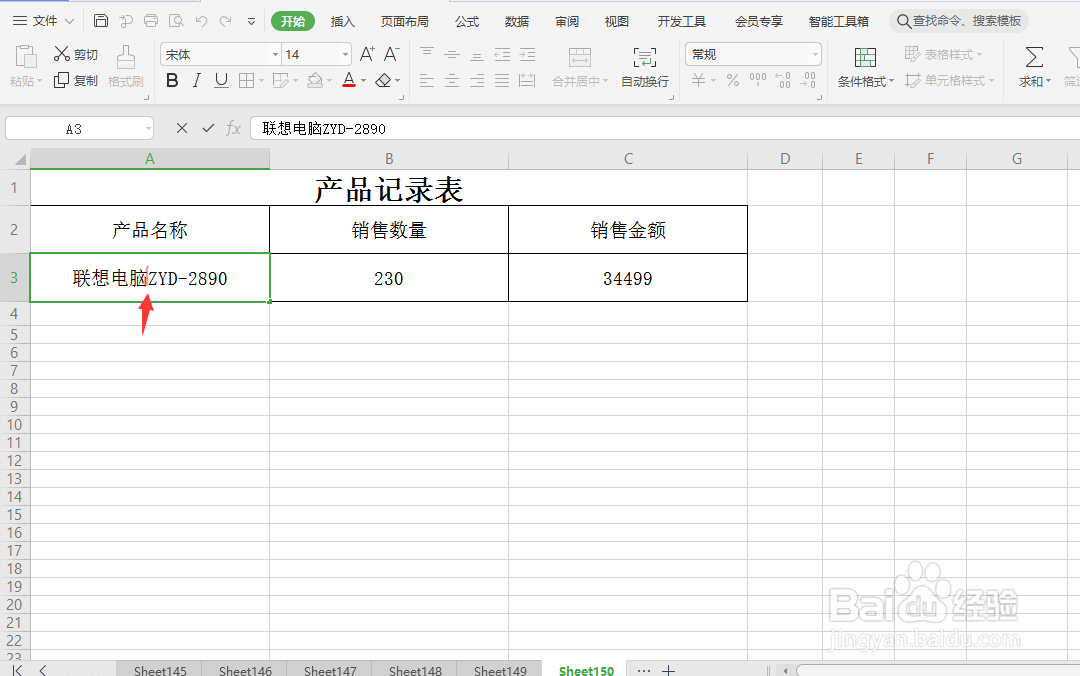The width and height of the screenshot is (1080, 676).
Task: Click search commands box 查找命令
Action: (x=959, y=21)
